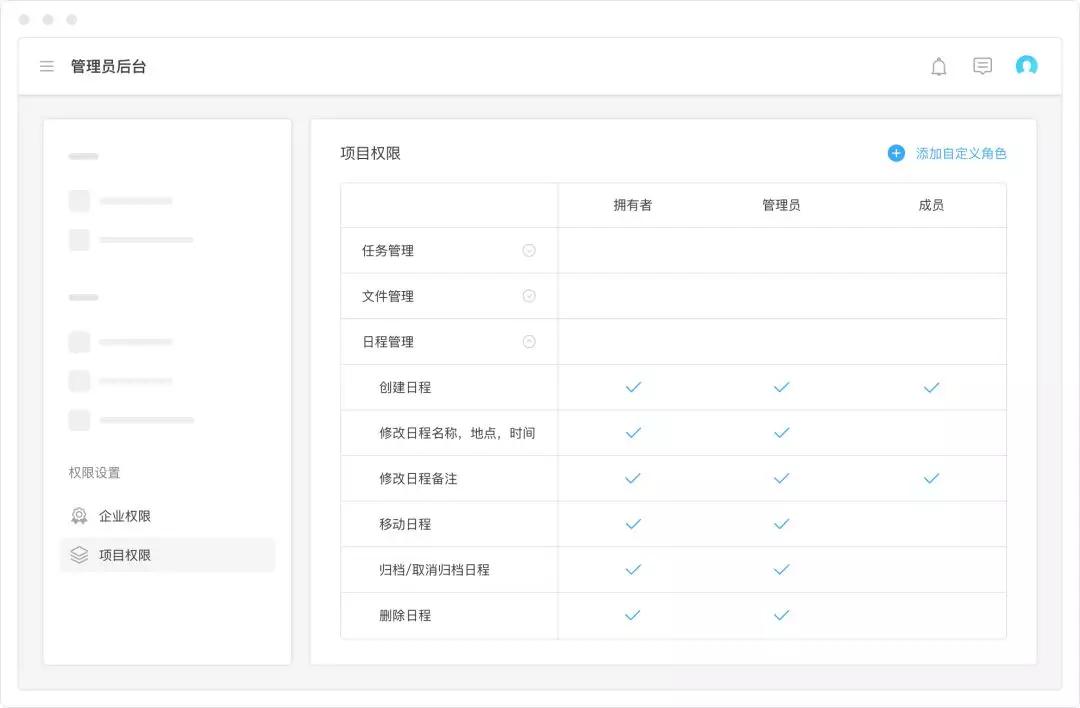The image size is (1080, 708).
Task: Click the 管理员 column header
Action: coord(781,205)
